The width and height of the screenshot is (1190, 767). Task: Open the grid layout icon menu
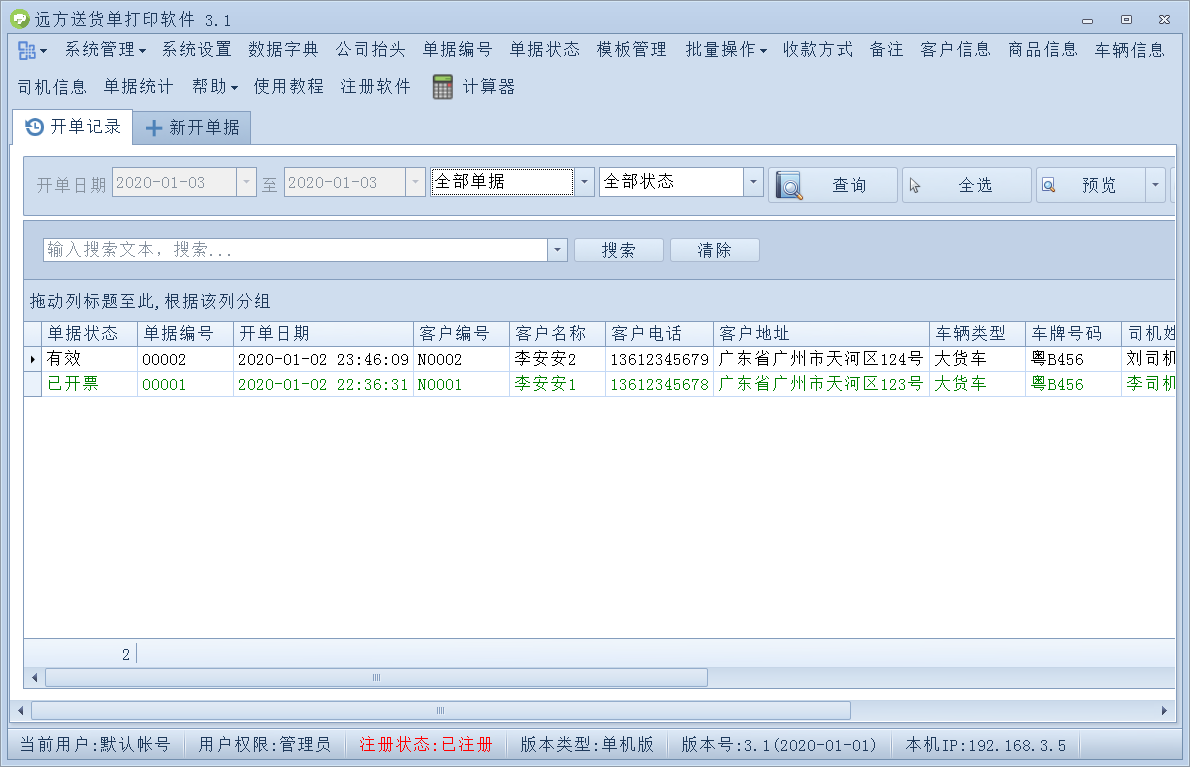31,50
